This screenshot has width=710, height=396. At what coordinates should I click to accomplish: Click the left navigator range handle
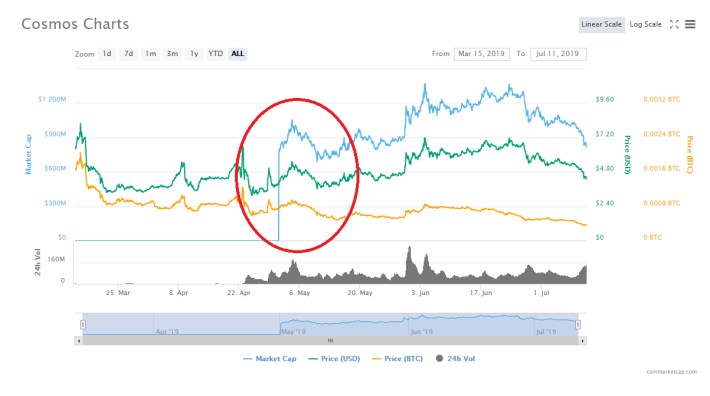point(83,324)
